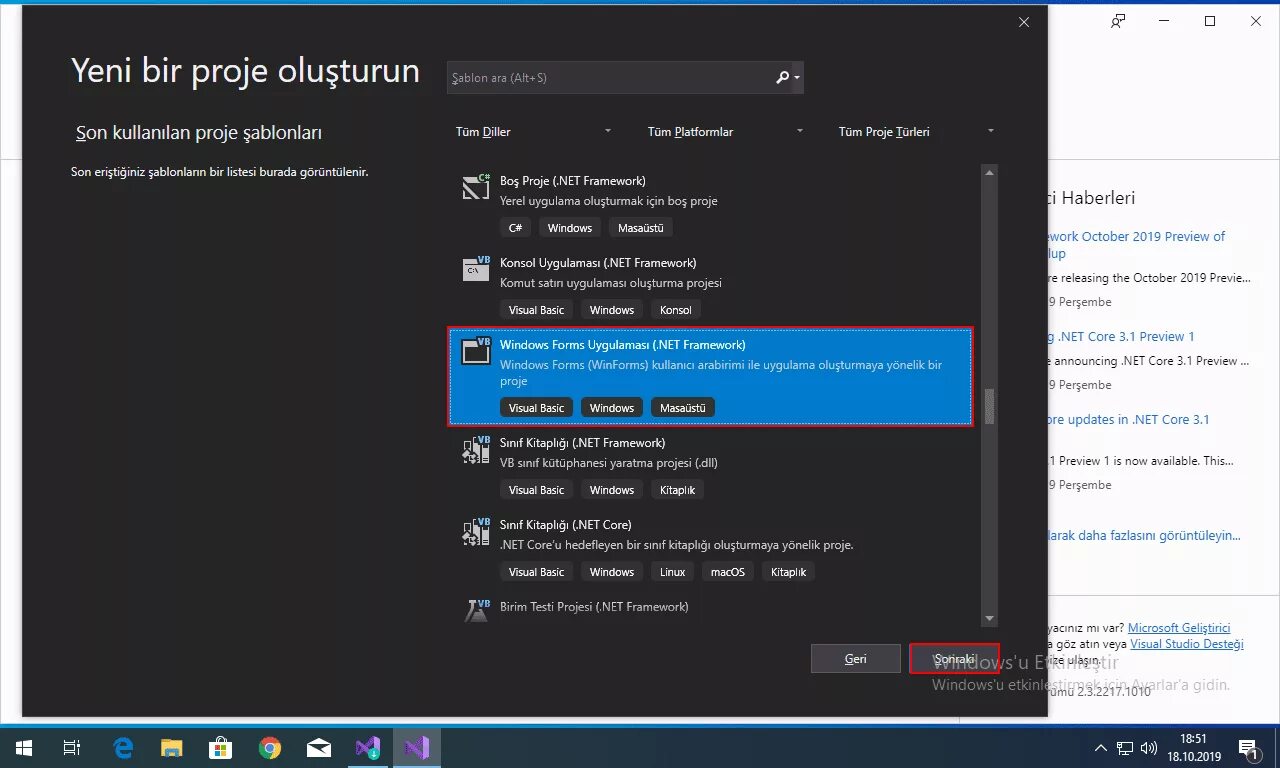Select Birim Testi Projesi (.NET Framework)

click(x=710, y=610)
